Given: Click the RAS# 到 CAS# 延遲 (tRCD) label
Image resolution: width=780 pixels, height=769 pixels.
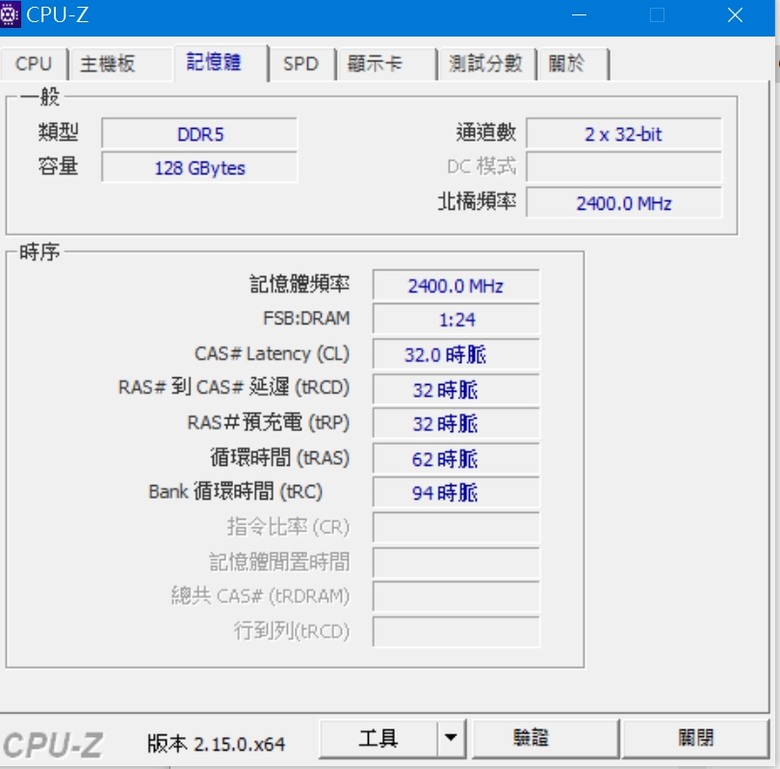Looking at the screenshot, I should (234, 387).
